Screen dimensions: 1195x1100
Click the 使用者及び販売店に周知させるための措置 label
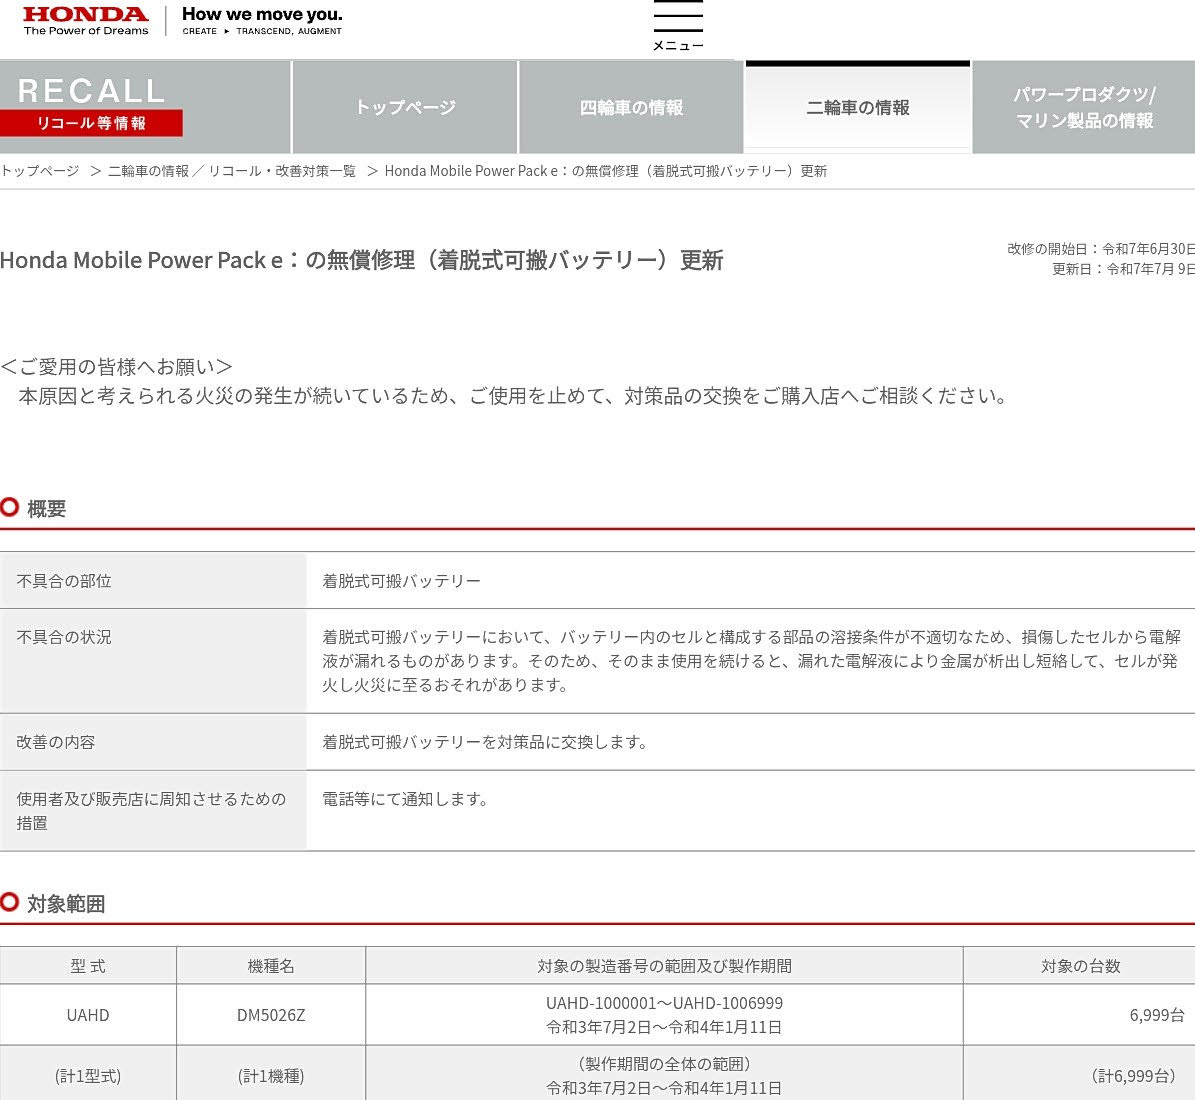click(x=152, y=810)
